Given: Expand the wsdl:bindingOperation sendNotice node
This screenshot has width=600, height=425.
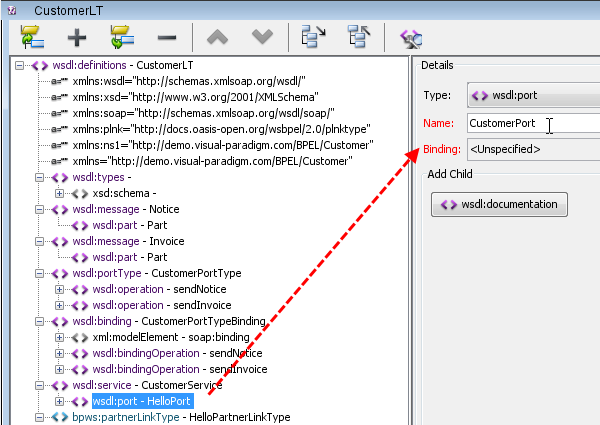Looking at the screenshot, I should (59, 353).
